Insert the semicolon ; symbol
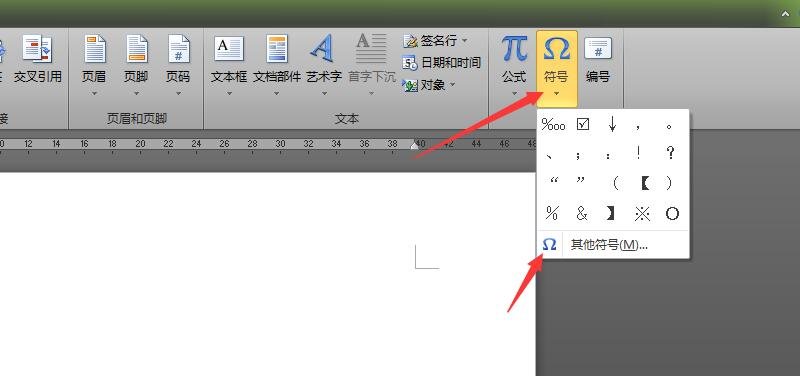 tap(578, 155)
